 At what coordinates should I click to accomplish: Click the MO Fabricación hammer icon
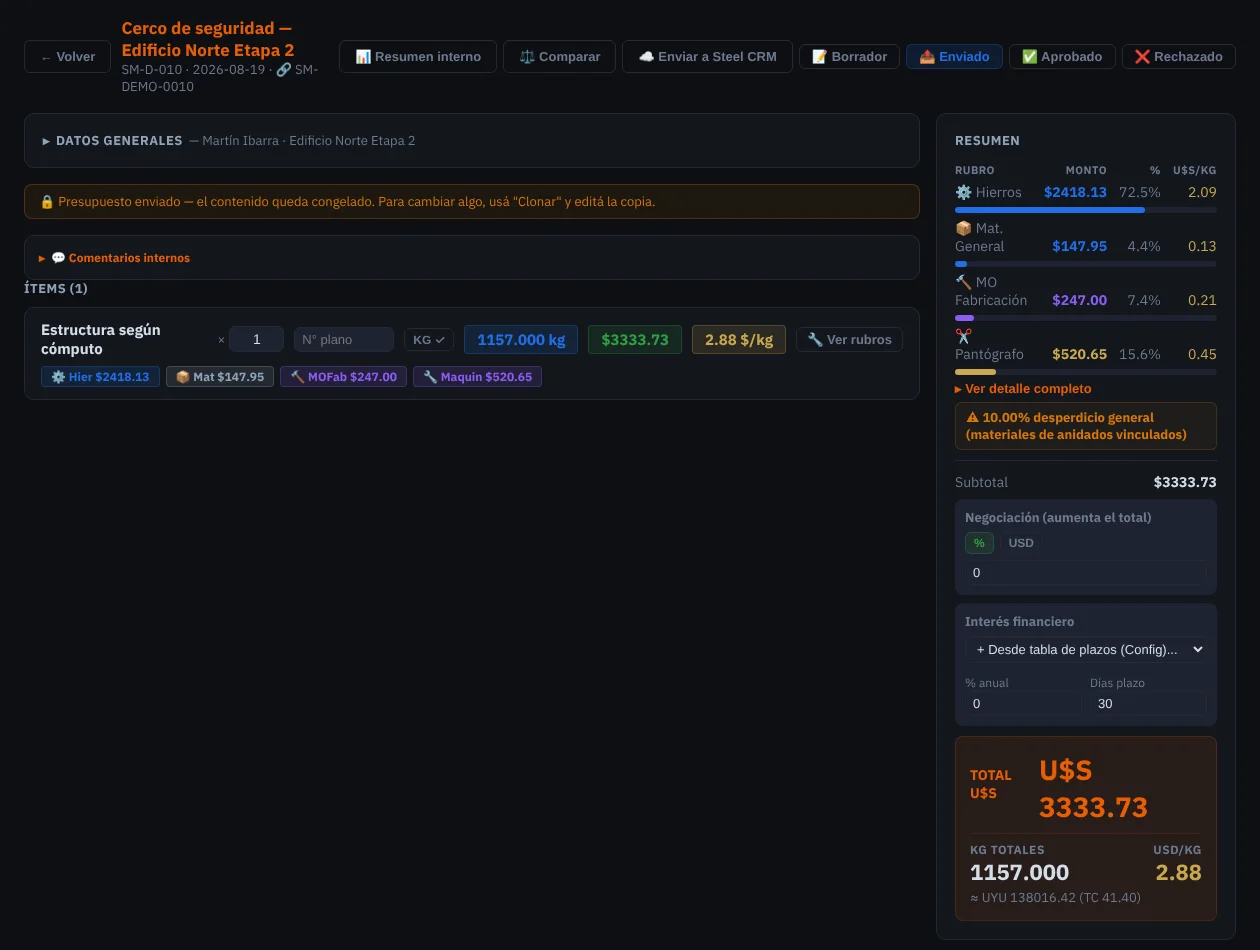pyautogui.click(x=963, y=282)
